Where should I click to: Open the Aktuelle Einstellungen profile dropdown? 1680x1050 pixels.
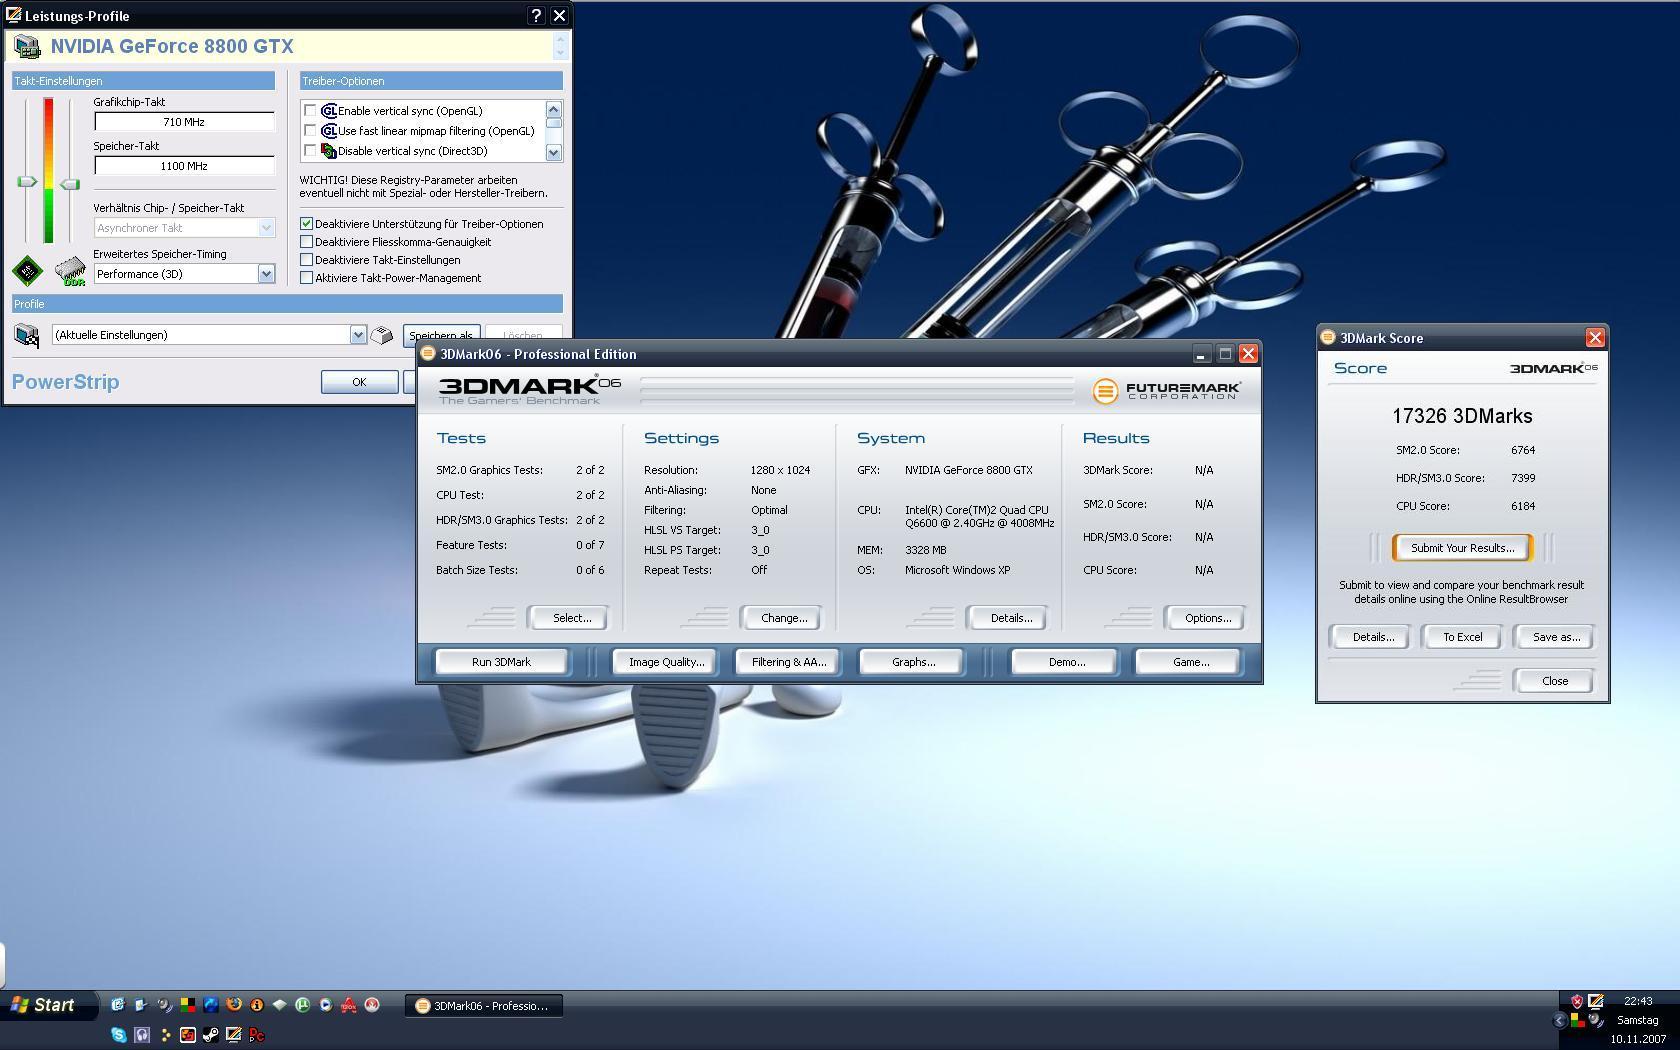358,335
